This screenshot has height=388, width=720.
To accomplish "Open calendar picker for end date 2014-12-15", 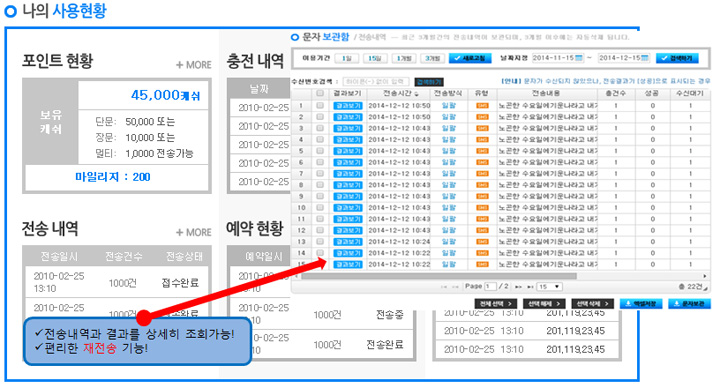I will tap(645, 58).
